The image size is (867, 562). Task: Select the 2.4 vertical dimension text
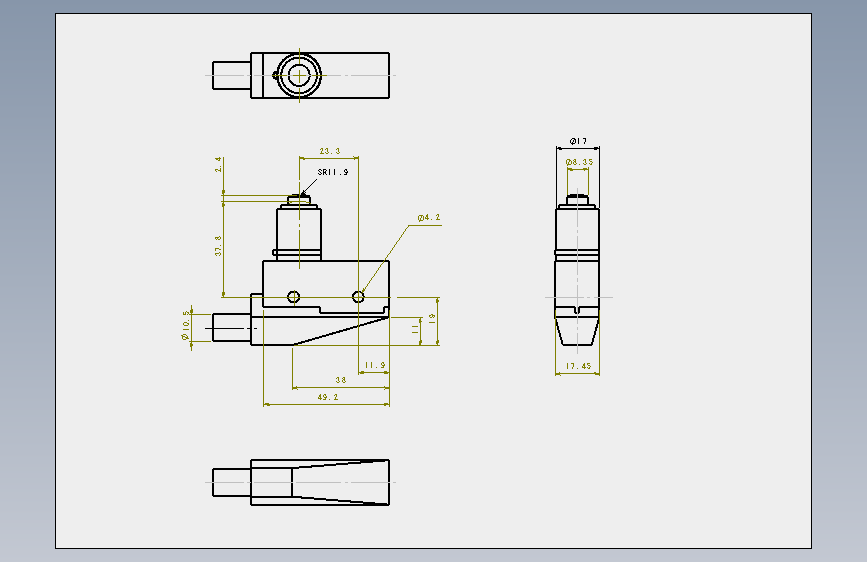(x=218, y=164)
